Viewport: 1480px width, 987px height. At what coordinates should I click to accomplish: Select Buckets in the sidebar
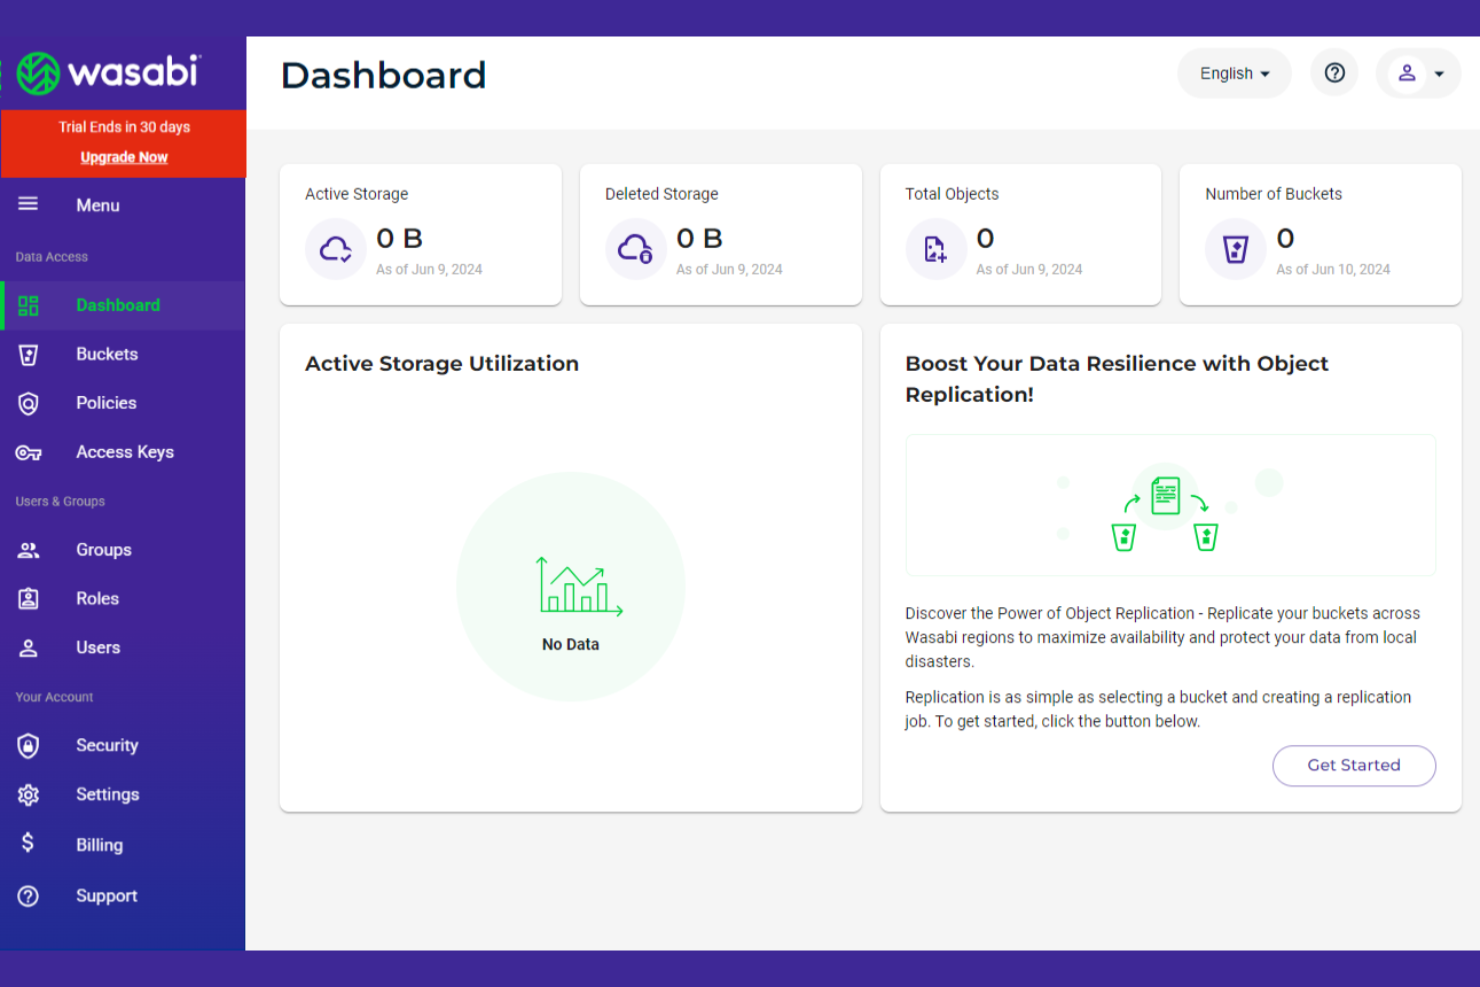click(x=106, y=354)
